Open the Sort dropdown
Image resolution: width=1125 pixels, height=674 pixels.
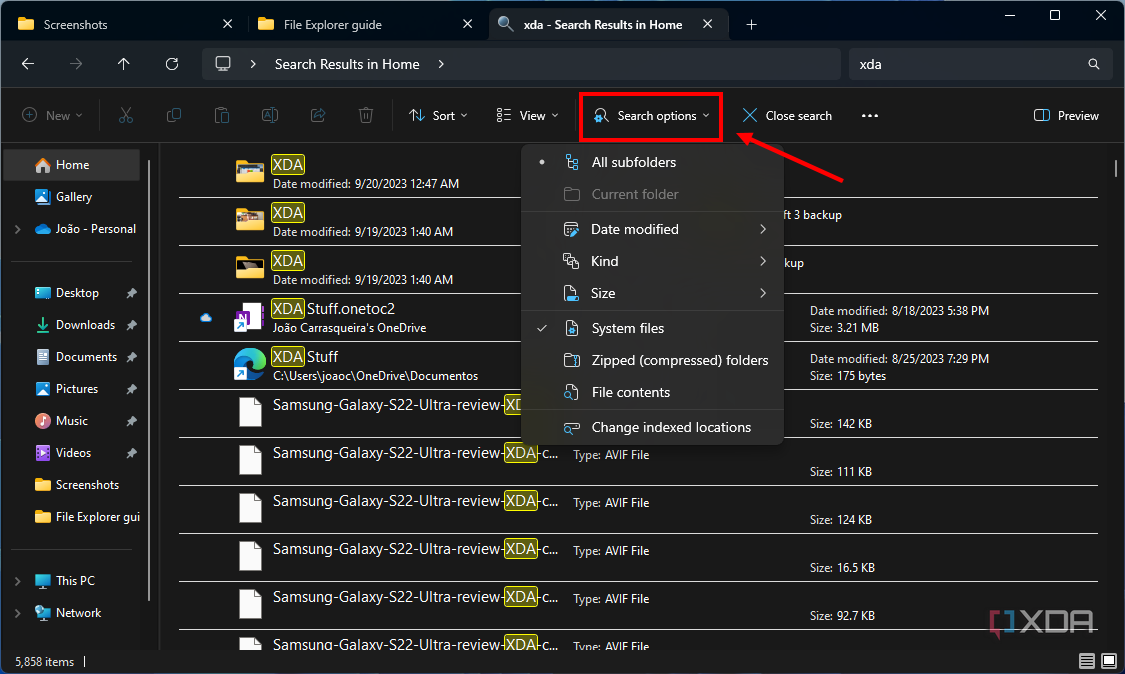438,115
